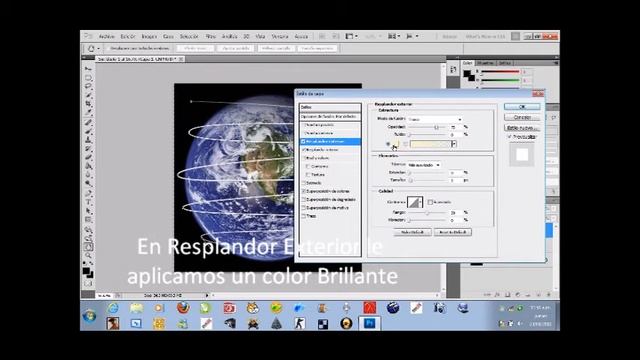Open the Edición menu
Screen dimensions: 640x360
click(x=128, y=36)
